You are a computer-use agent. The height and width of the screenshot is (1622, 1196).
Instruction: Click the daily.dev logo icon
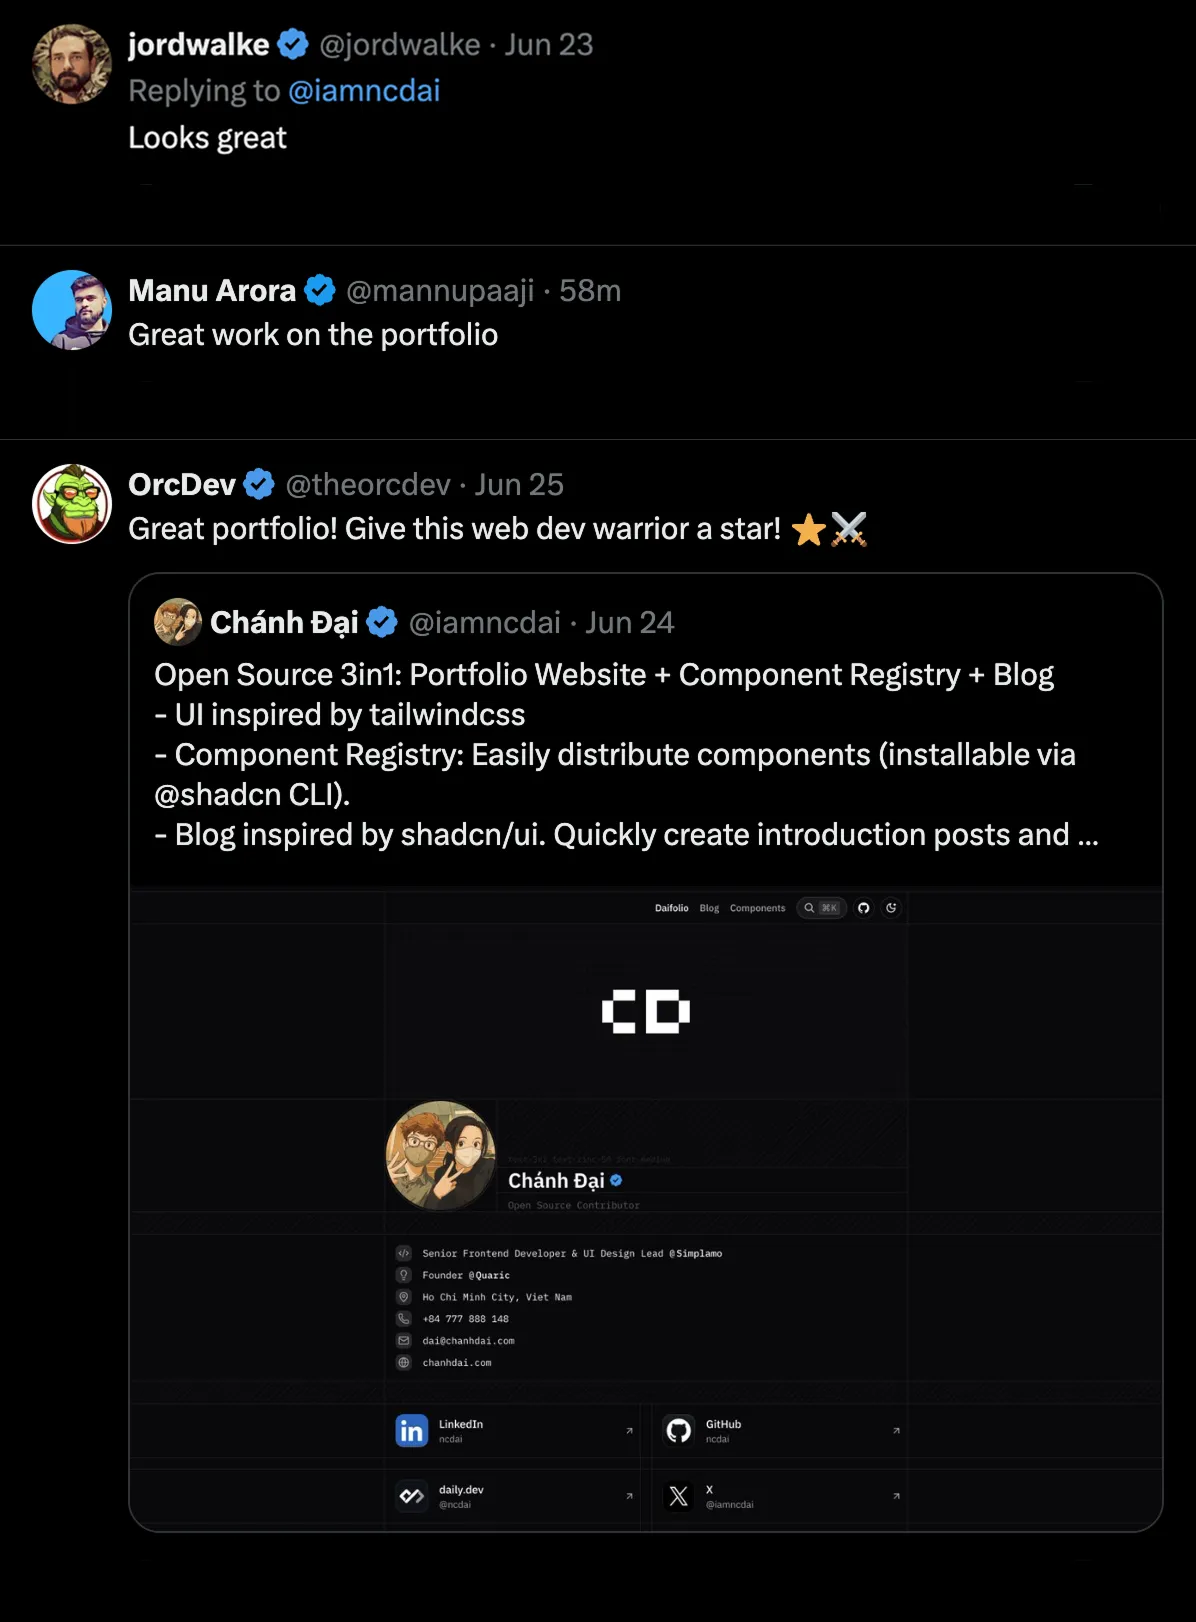click(x=412, y=1496)
